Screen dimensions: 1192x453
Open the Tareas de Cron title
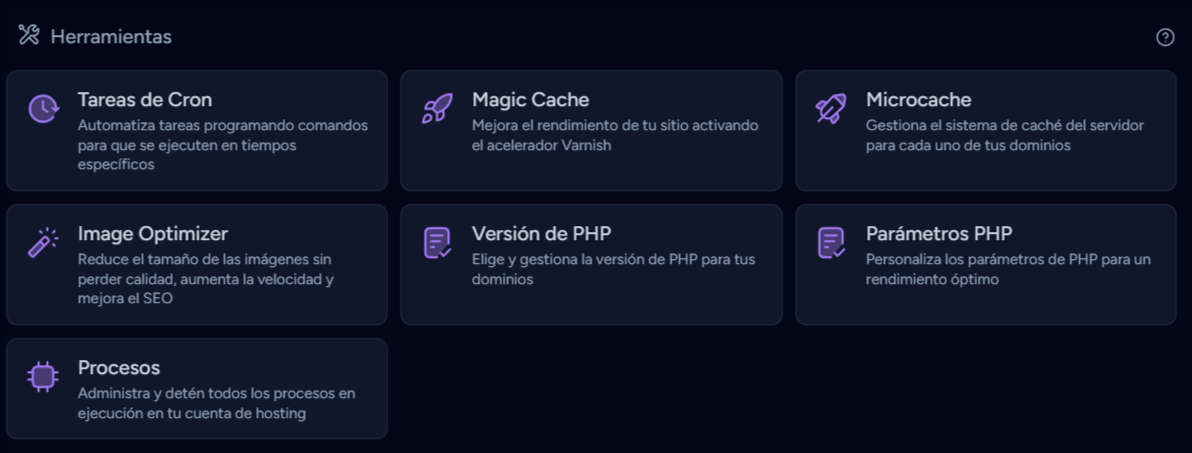(145, 100)
